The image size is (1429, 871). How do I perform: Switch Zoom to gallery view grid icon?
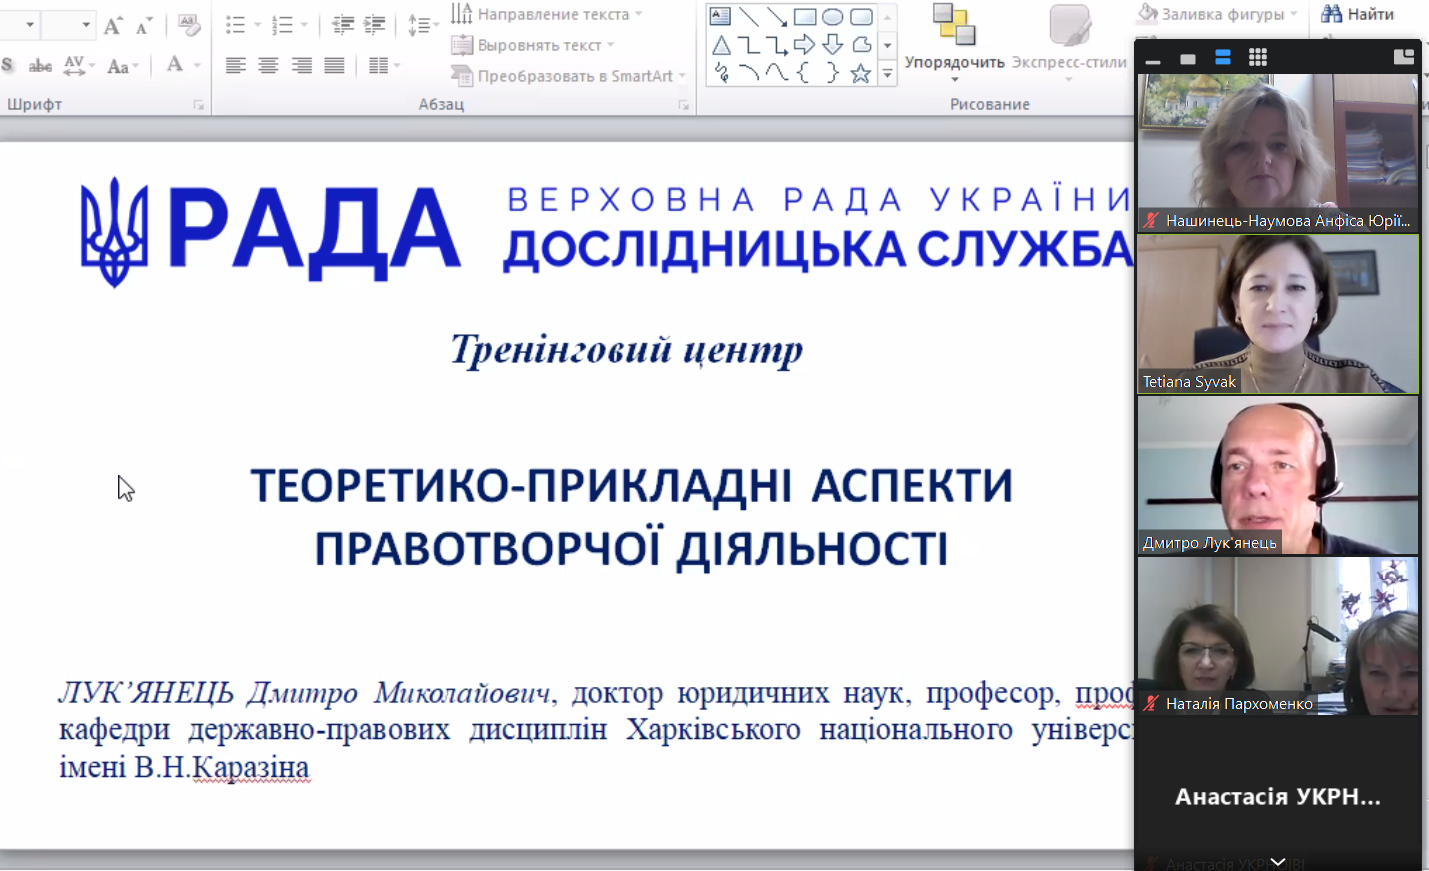click(1257, 58)
